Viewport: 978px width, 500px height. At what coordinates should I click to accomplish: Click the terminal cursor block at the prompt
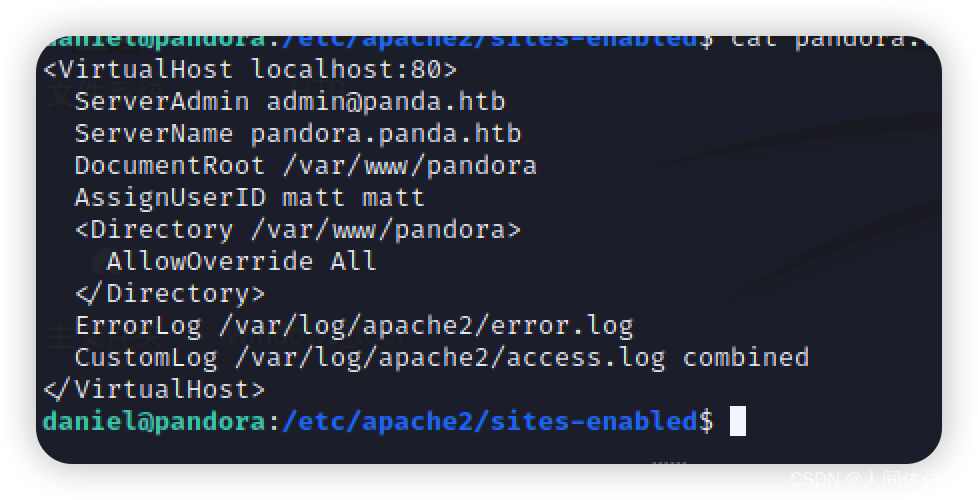click(x=738, y=421)
